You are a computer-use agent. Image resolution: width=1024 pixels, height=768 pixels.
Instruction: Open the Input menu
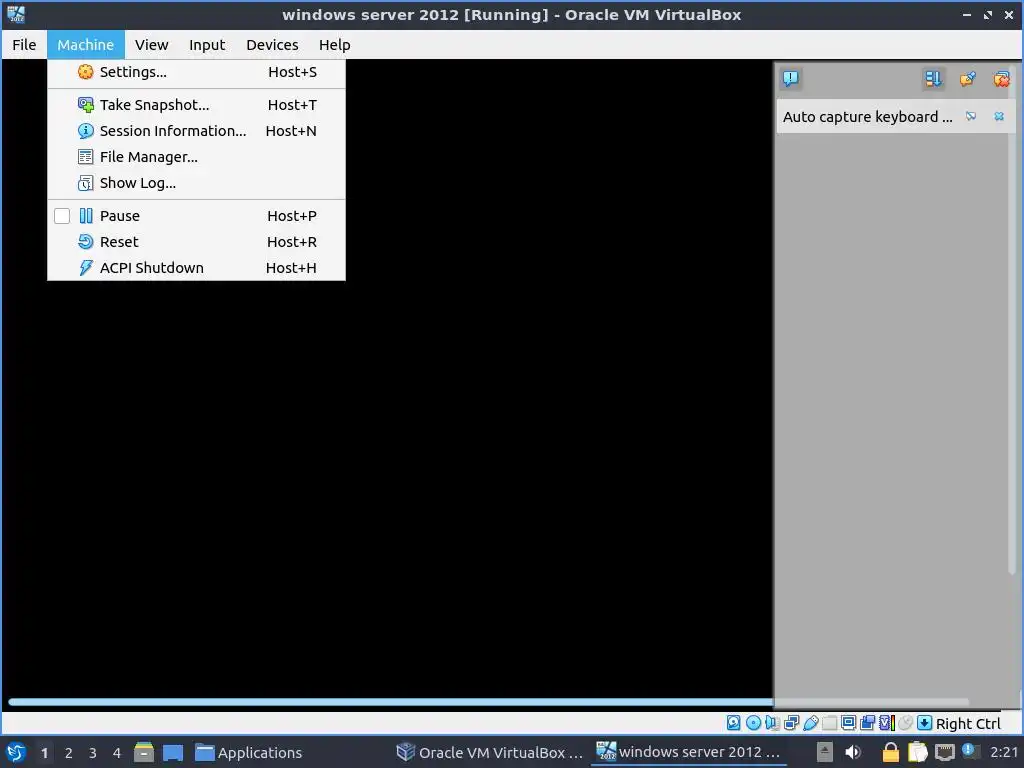point(207,44)
